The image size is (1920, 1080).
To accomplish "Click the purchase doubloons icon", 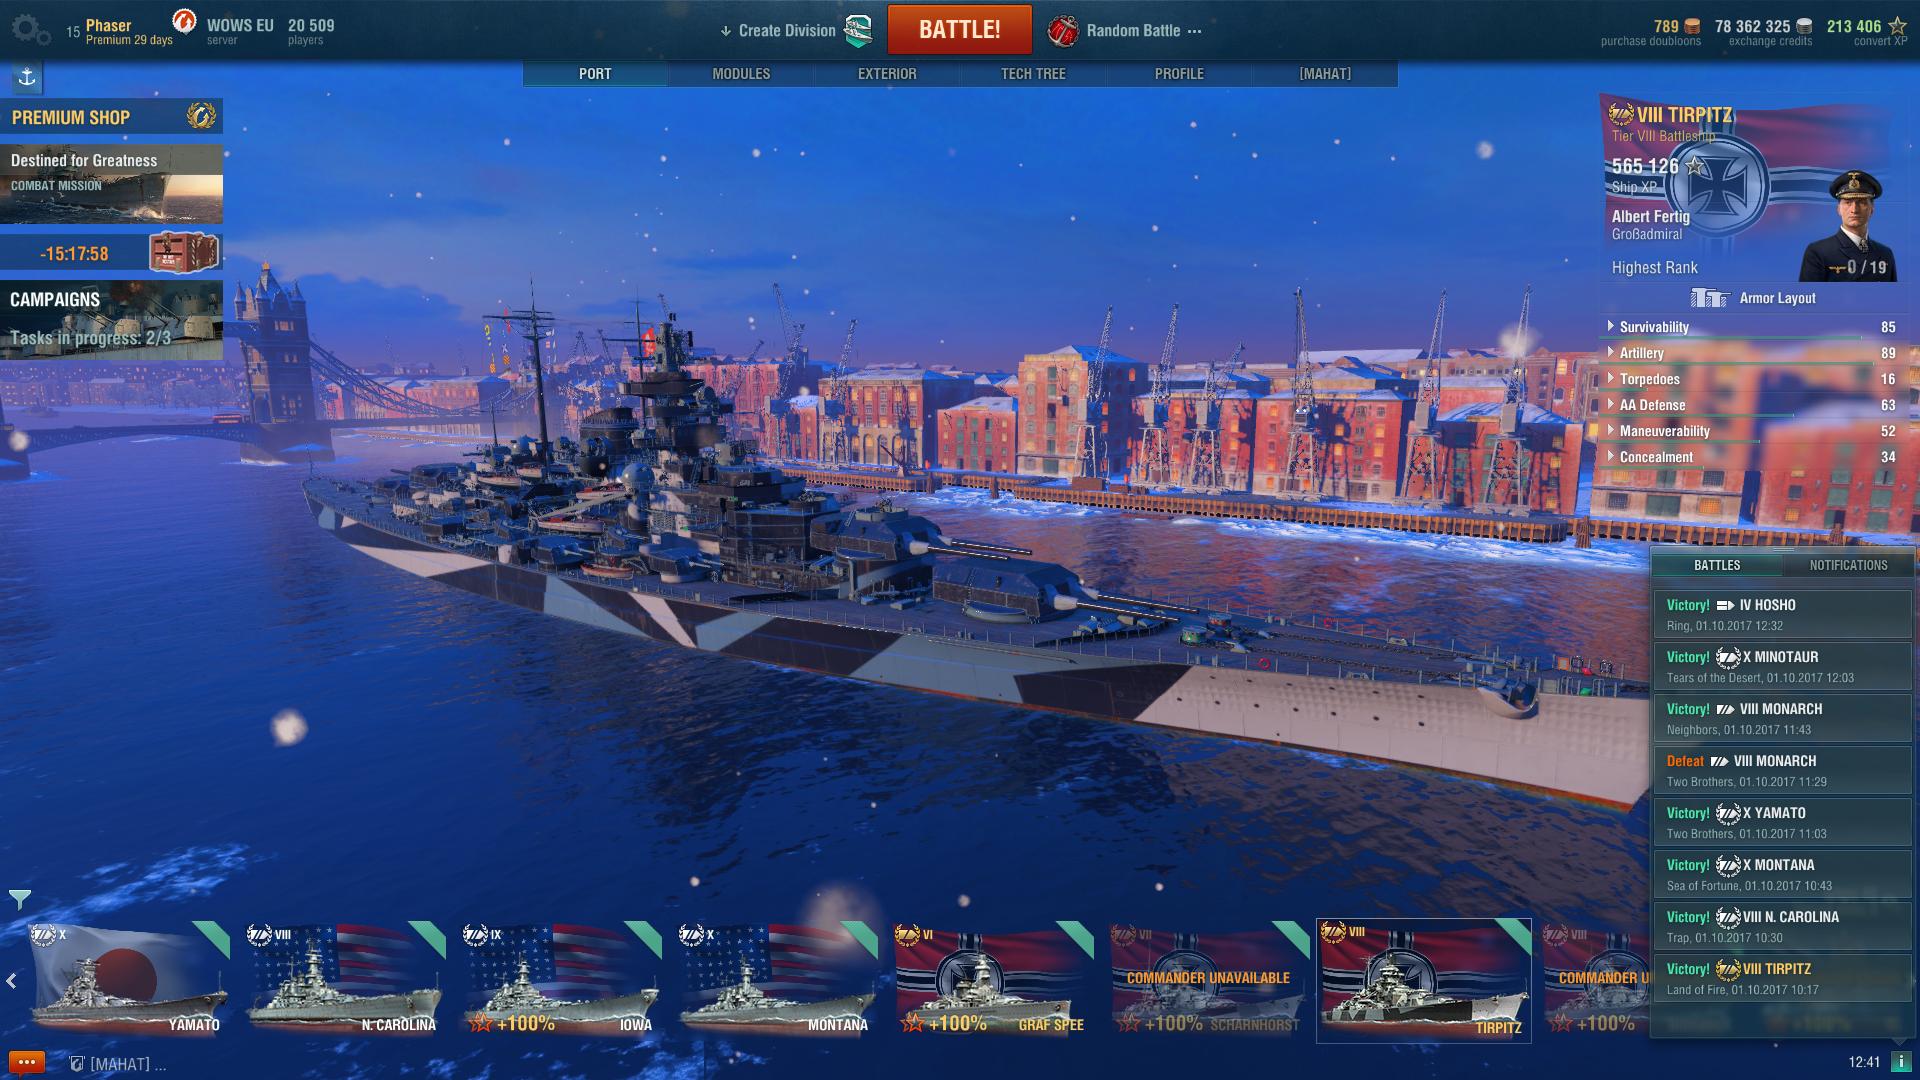I will click(x=1692, y=26).
